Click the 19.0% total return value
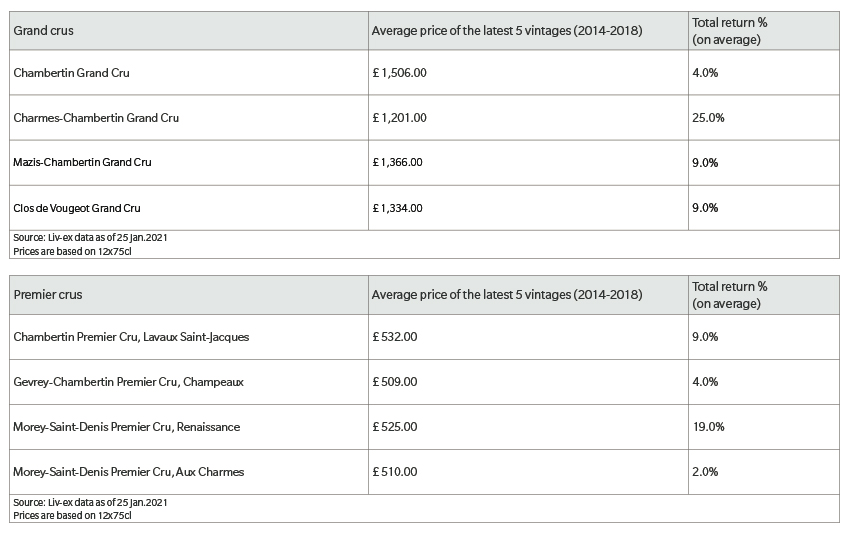 coord(708,427)
